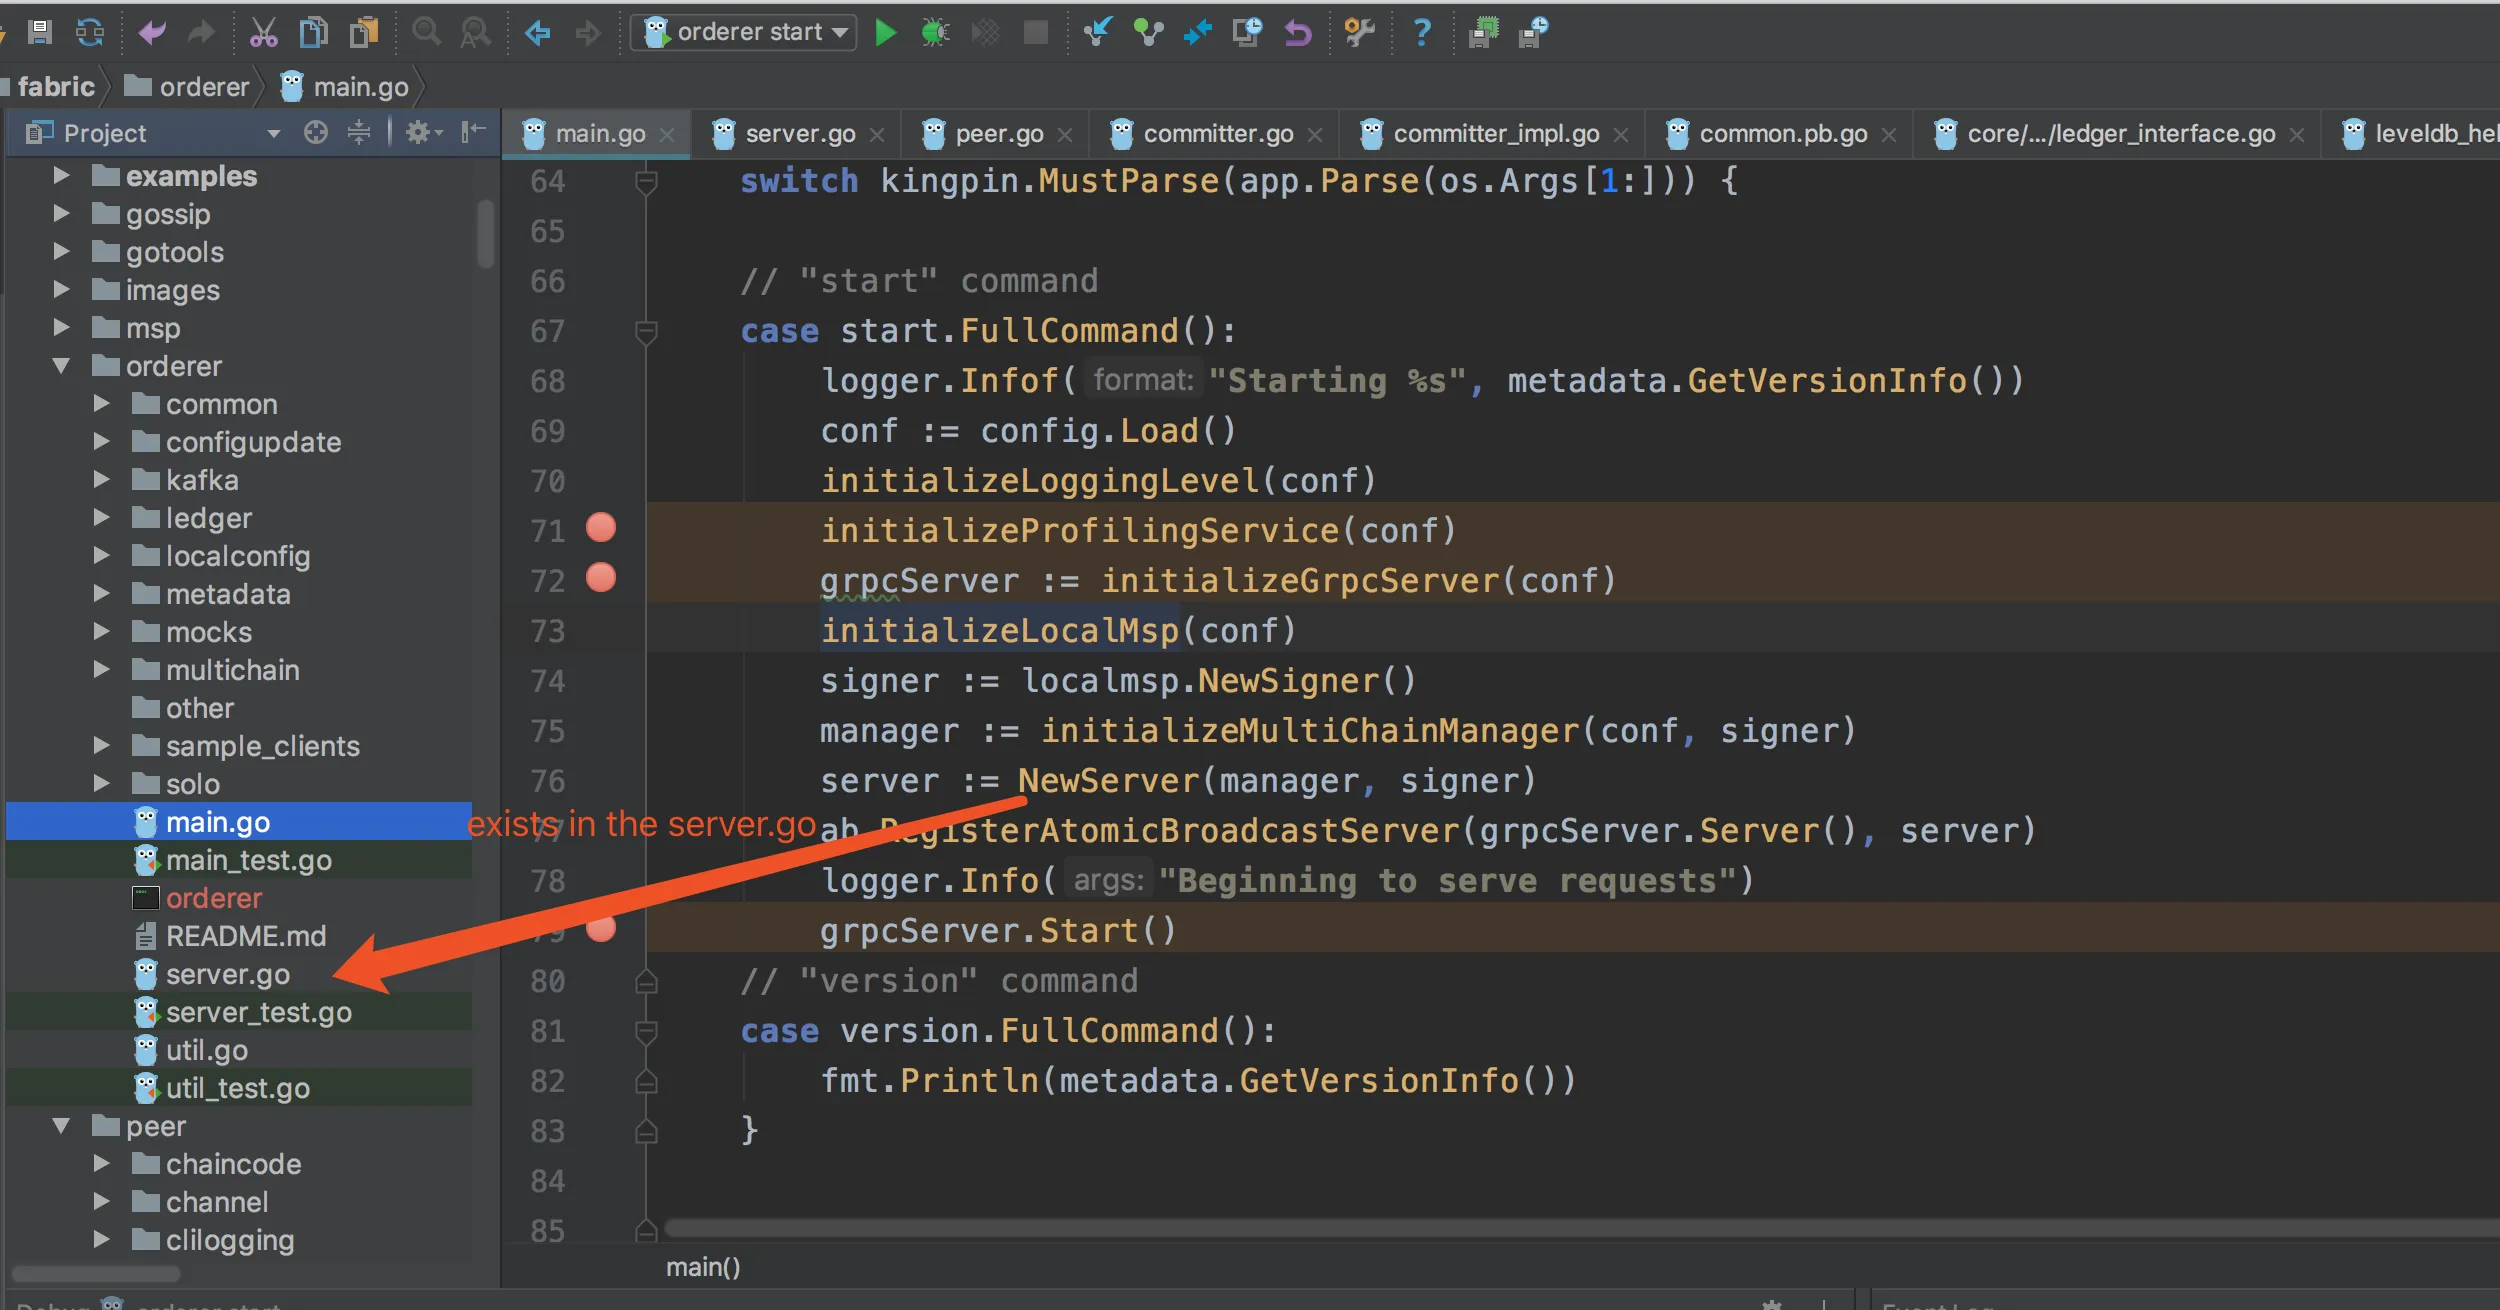
Task: Open server.go in the project tree
Action: coord(227,974)
